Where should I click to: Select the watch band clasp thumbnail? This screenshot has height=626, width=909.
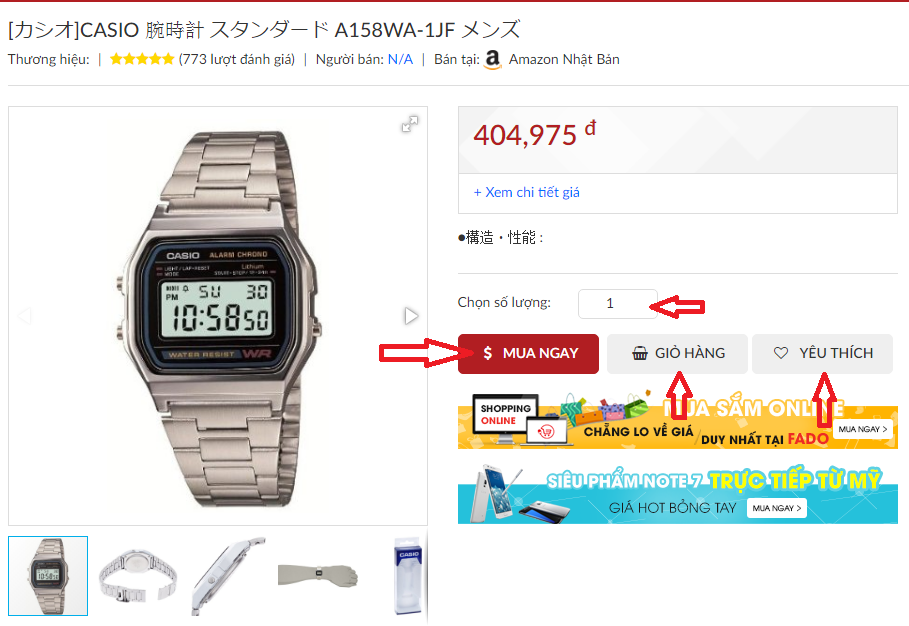137,576
